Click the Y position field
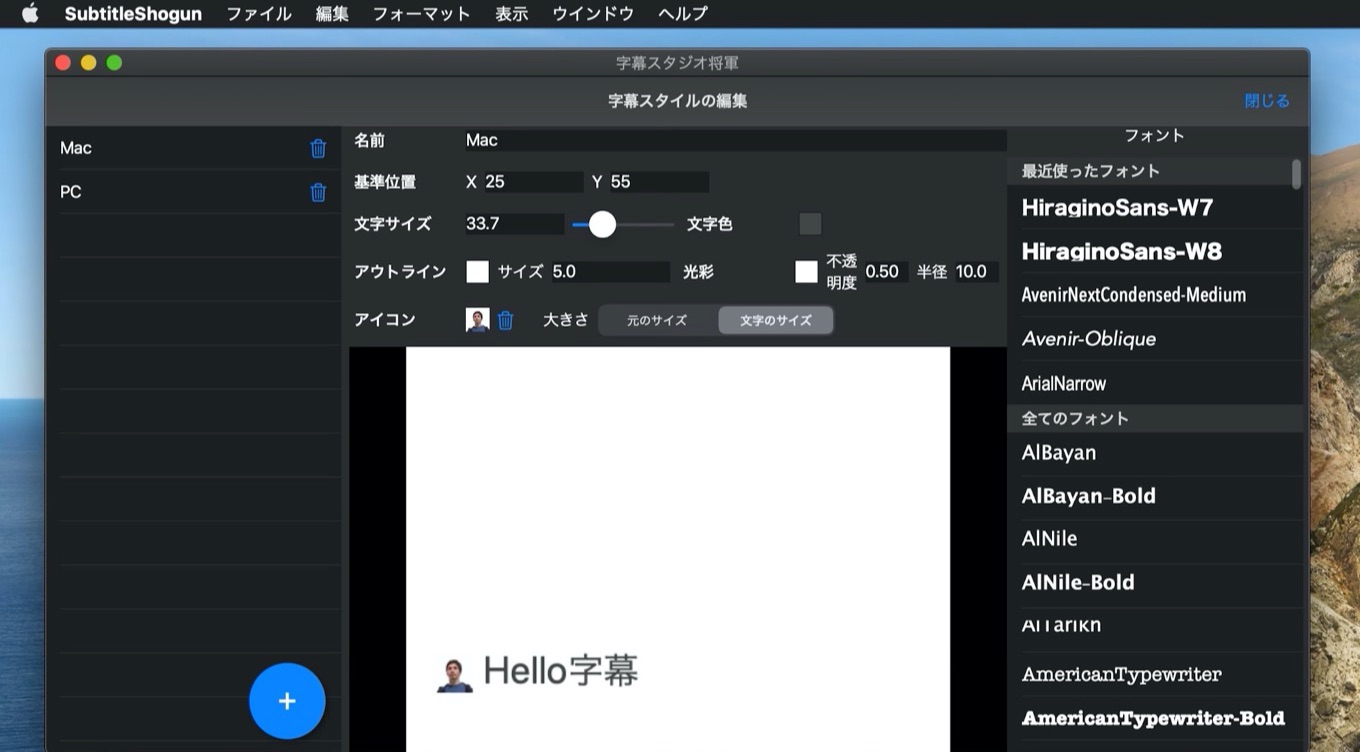This screenshot has width=1360, height=752. click(x=659, y=182)
